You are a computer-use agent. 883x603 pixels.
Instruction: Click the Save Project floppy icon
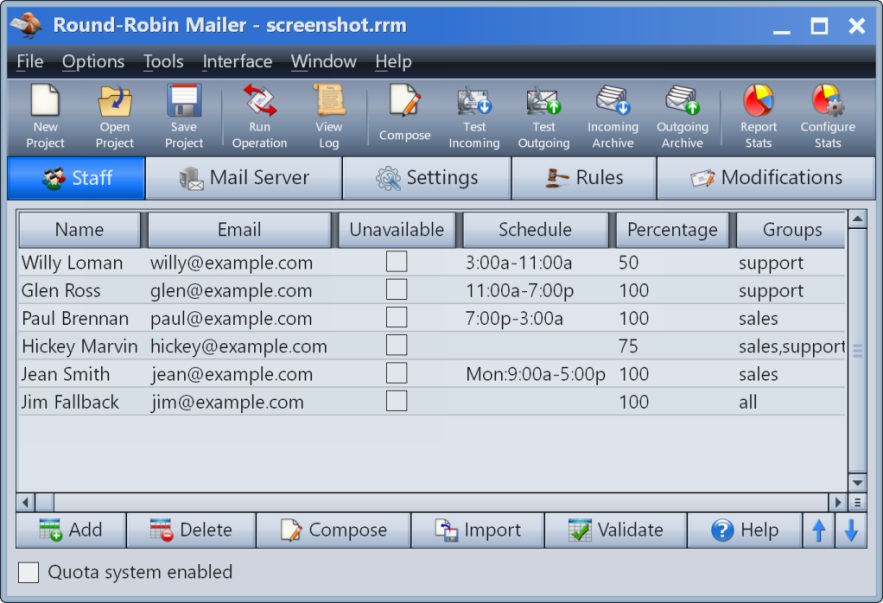183,103
